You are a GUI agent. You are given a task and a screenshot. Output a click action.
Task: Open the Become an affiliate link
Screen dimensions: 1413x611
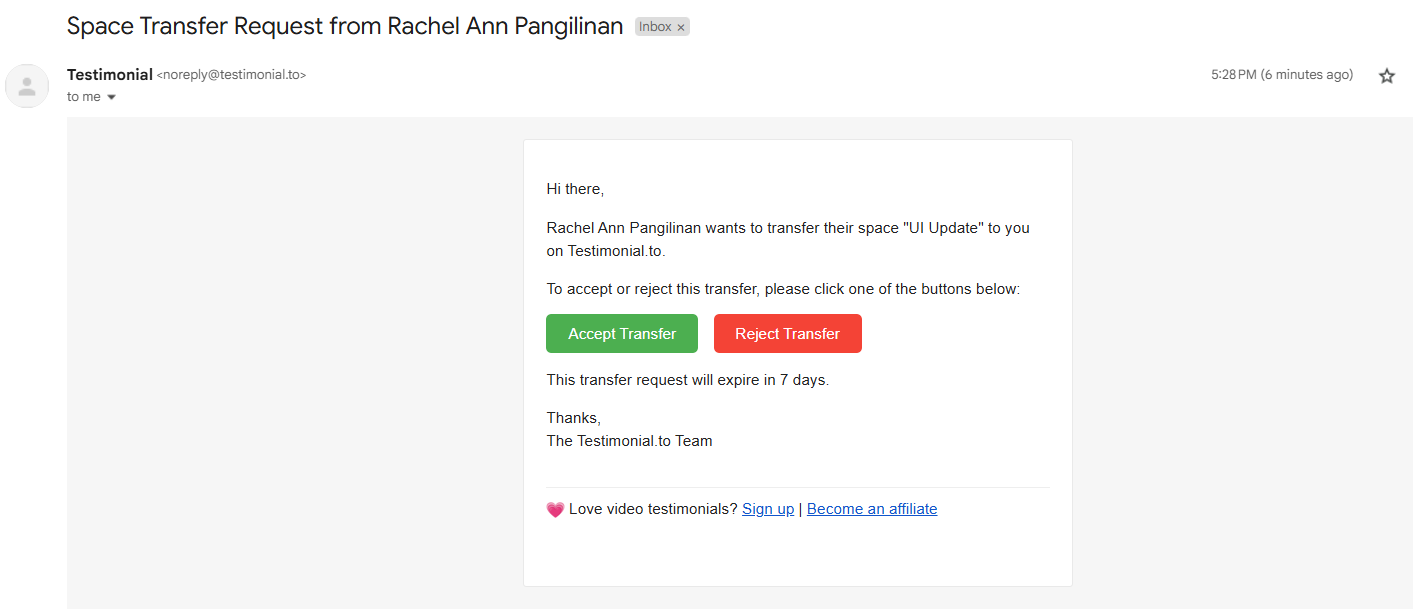tap(872, 509)
